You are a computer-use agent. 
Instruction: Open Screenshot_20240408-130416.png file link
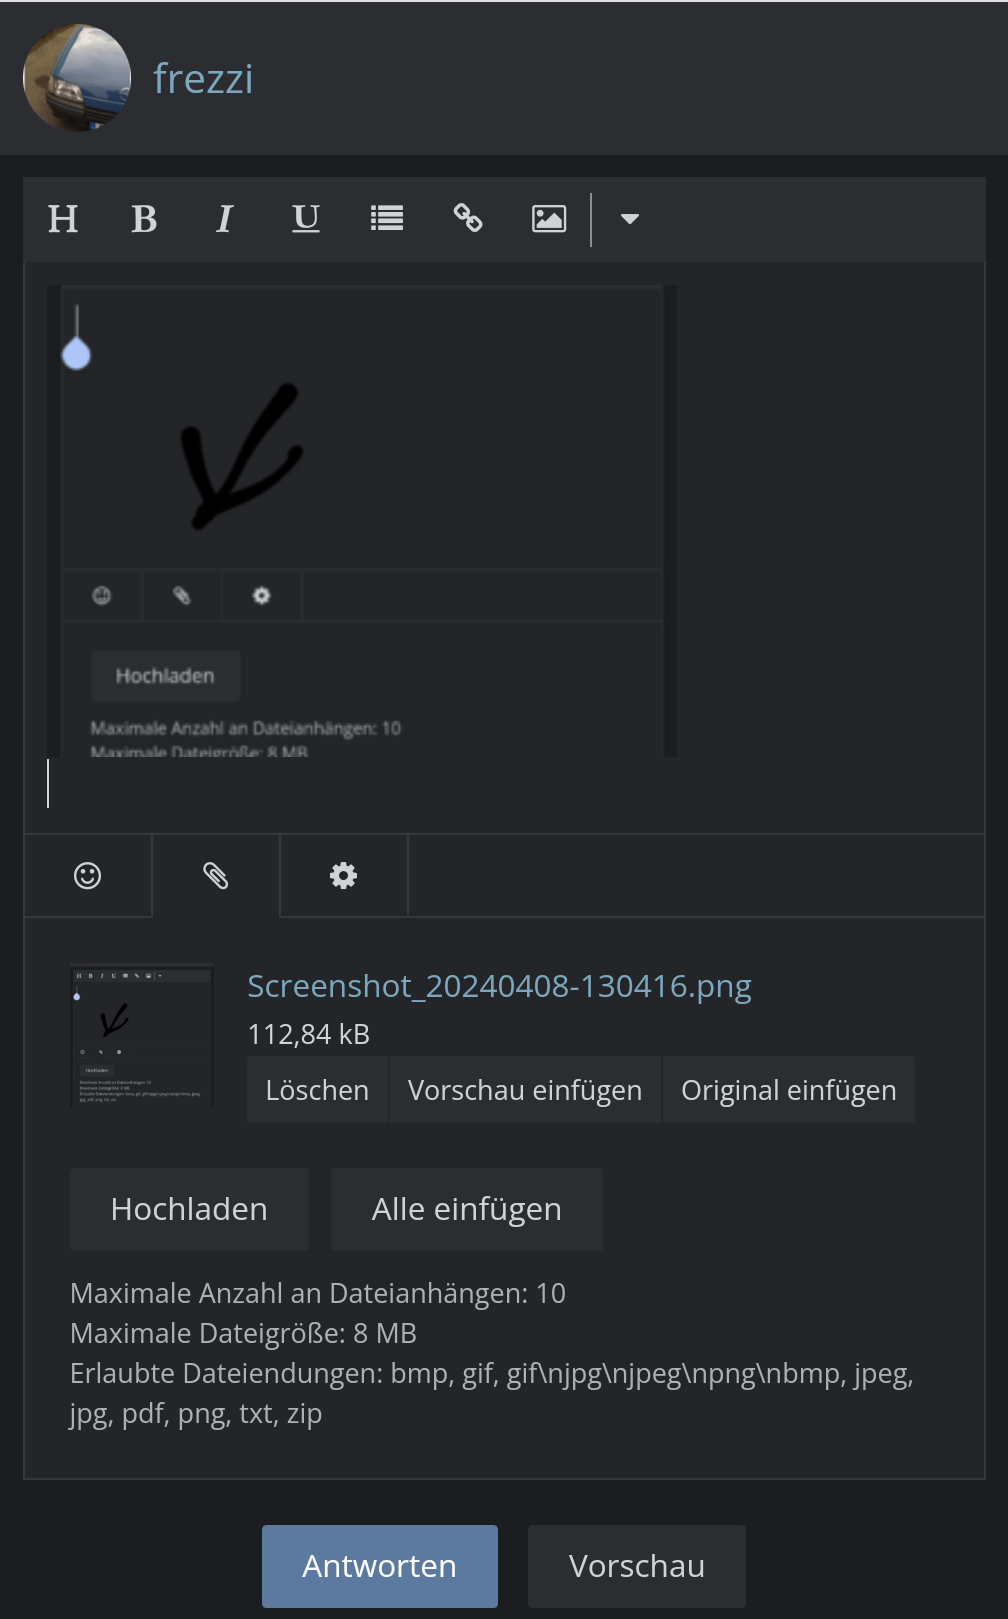pyautogui.click(x=499, y=986)
